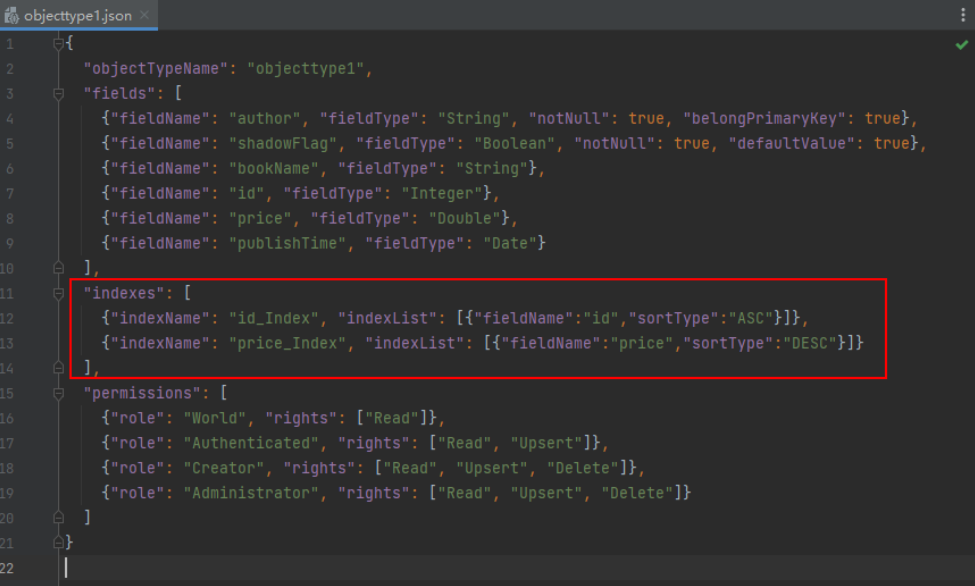Click the green inspection checkmark icon
Viewport: 975px width, 586px height.
point(961,45)
